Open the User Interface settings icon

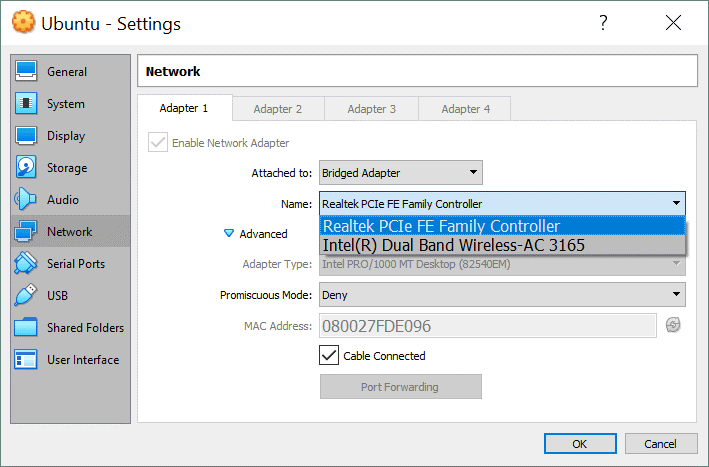[27, 360]
